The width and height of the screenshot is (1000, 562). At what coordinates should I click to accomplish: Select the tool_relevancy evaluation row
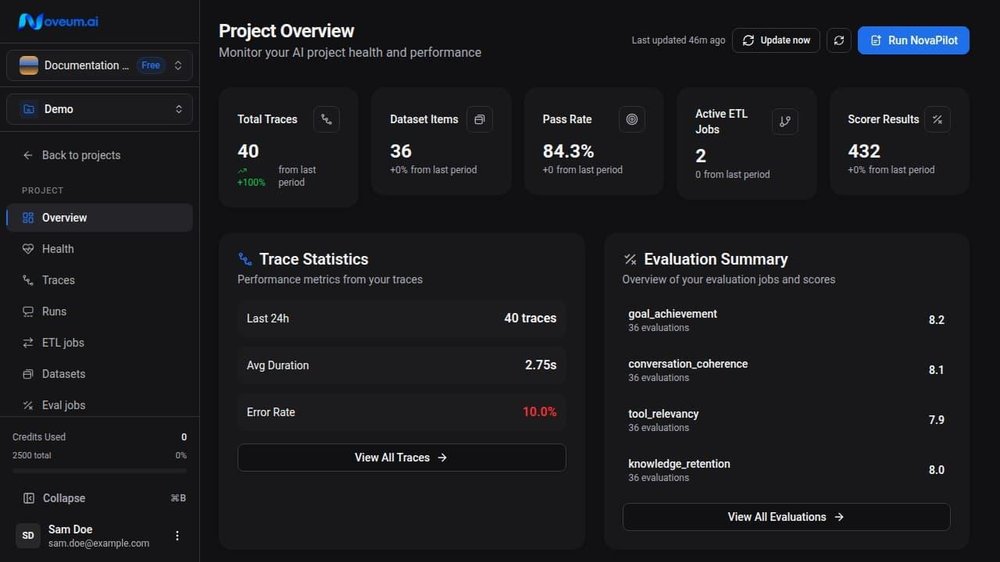click(786, 420)
